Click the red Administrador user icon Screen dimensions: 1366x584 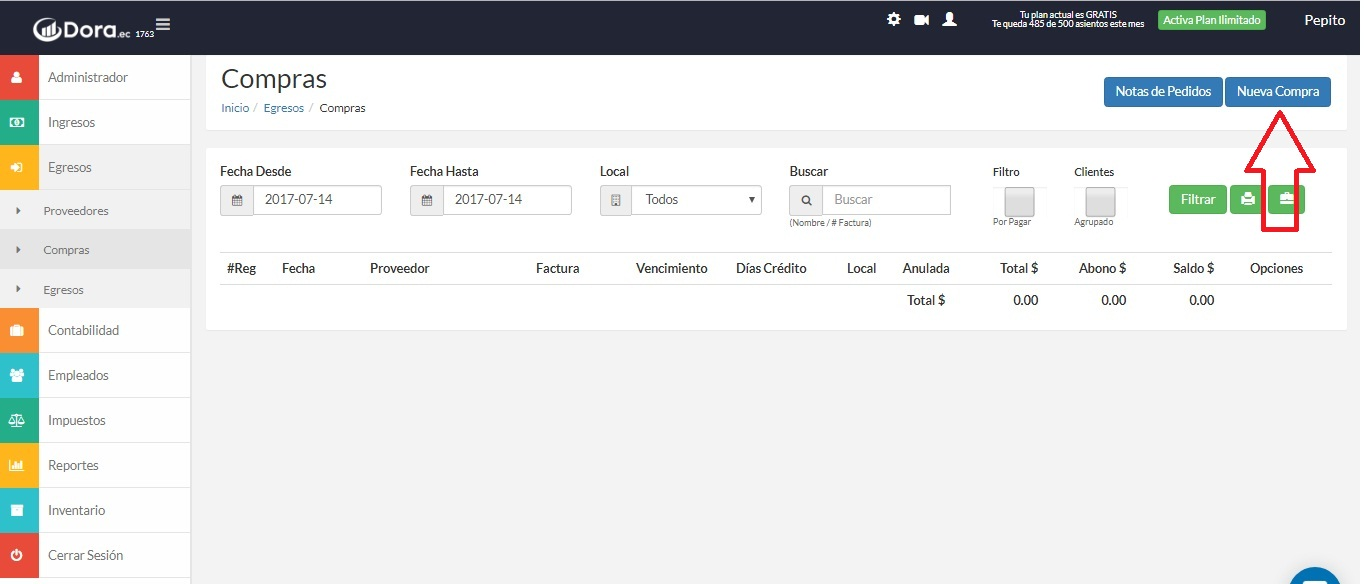point(17,77)
